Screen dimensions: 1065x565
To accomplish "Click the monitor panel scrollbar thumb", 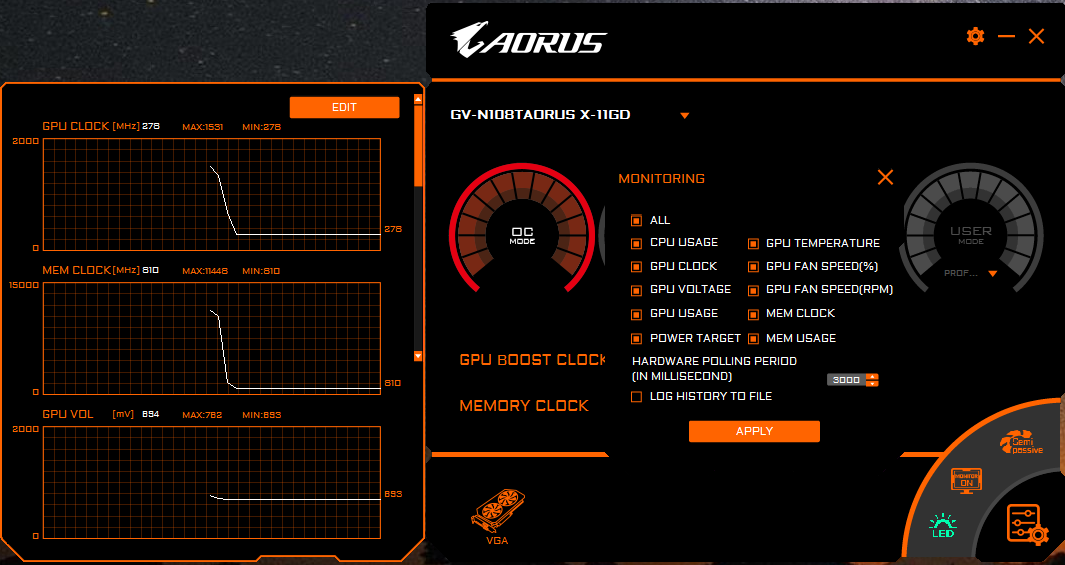I will point(418,145).
